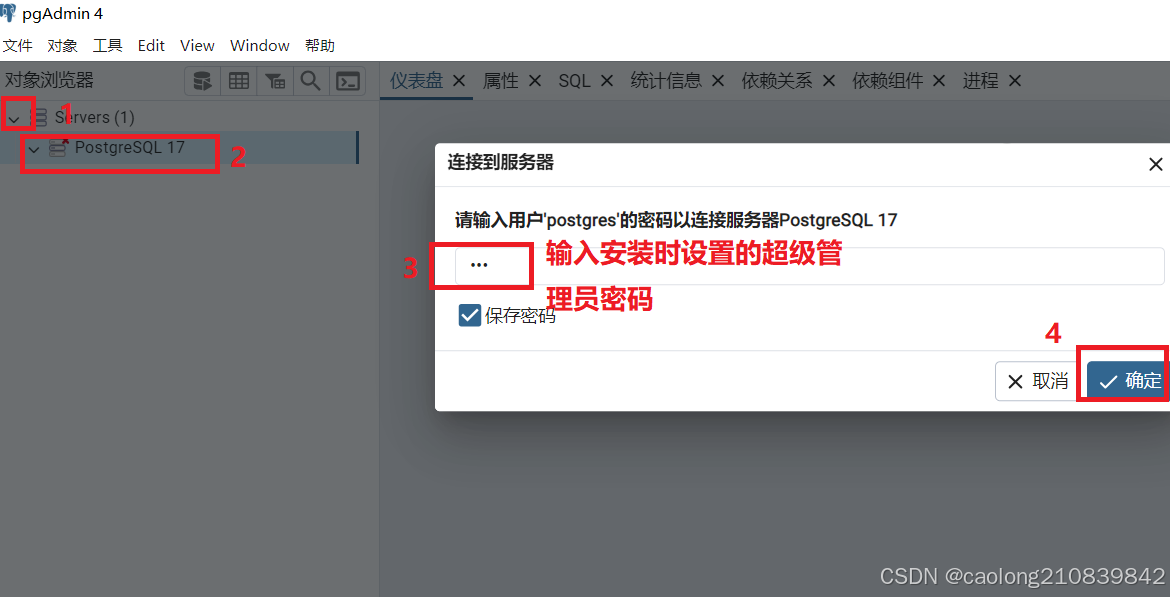Open the 对象 menu
The width and height of the screenshot is (1170, 597).
click(x=62, y=46)
